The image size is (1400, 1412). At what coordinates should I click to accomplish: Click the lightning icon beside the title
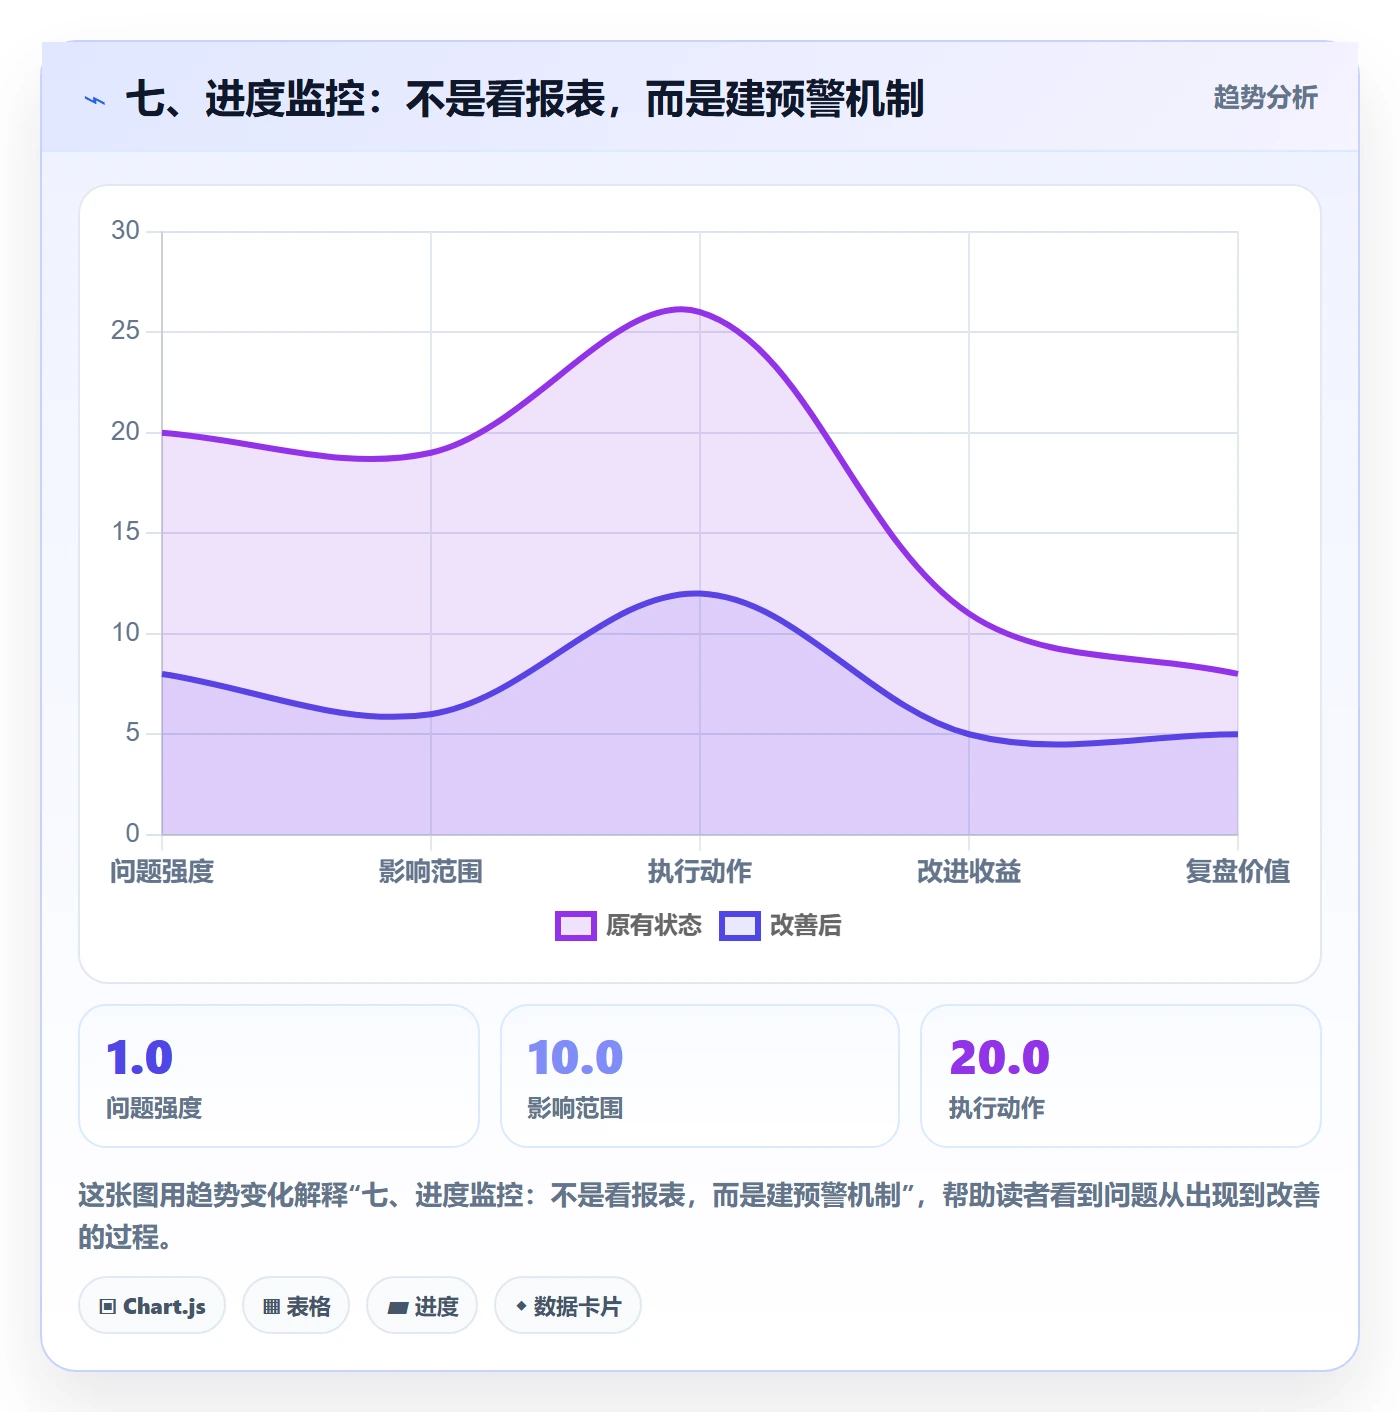(95, 100)
